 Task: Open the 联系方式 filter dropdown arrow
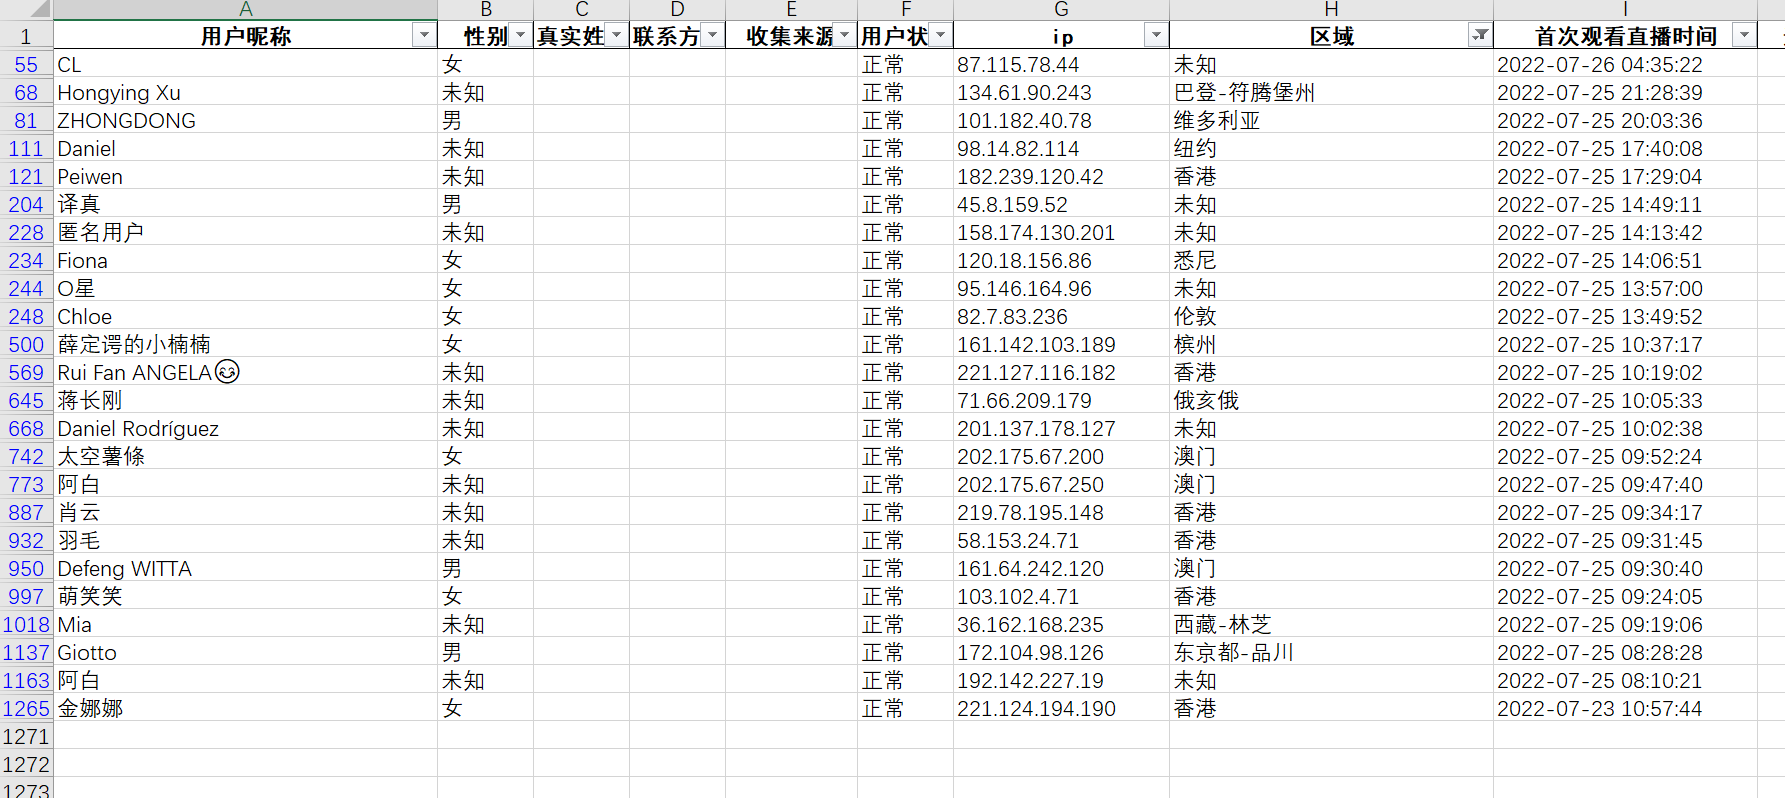point(712,36)
